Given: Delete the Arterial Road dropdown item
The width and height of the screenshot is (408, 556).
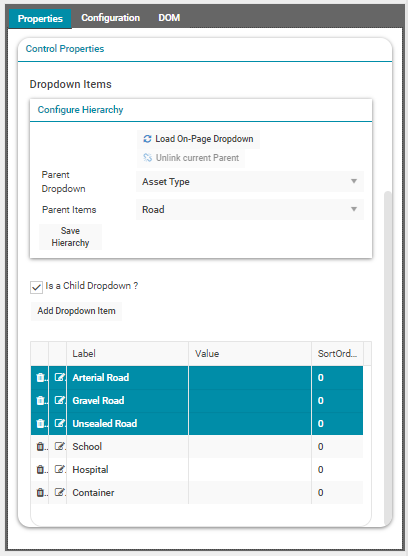Looking at the screenshot, I should pyautogui.click(x=40, y=378).
